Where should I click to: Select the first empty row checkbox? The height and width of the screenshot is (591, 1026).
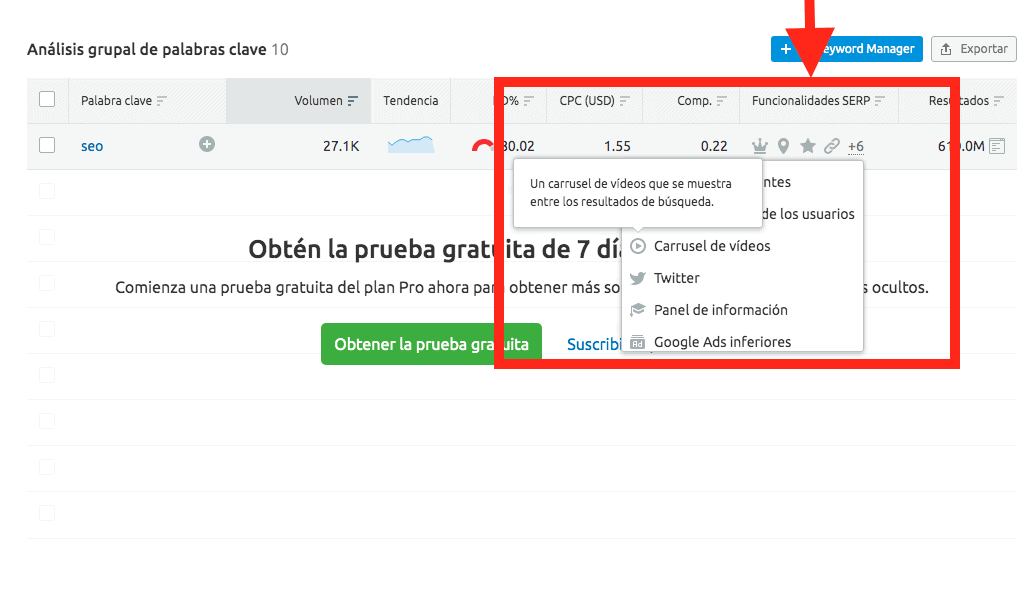(x=46, y=190)
